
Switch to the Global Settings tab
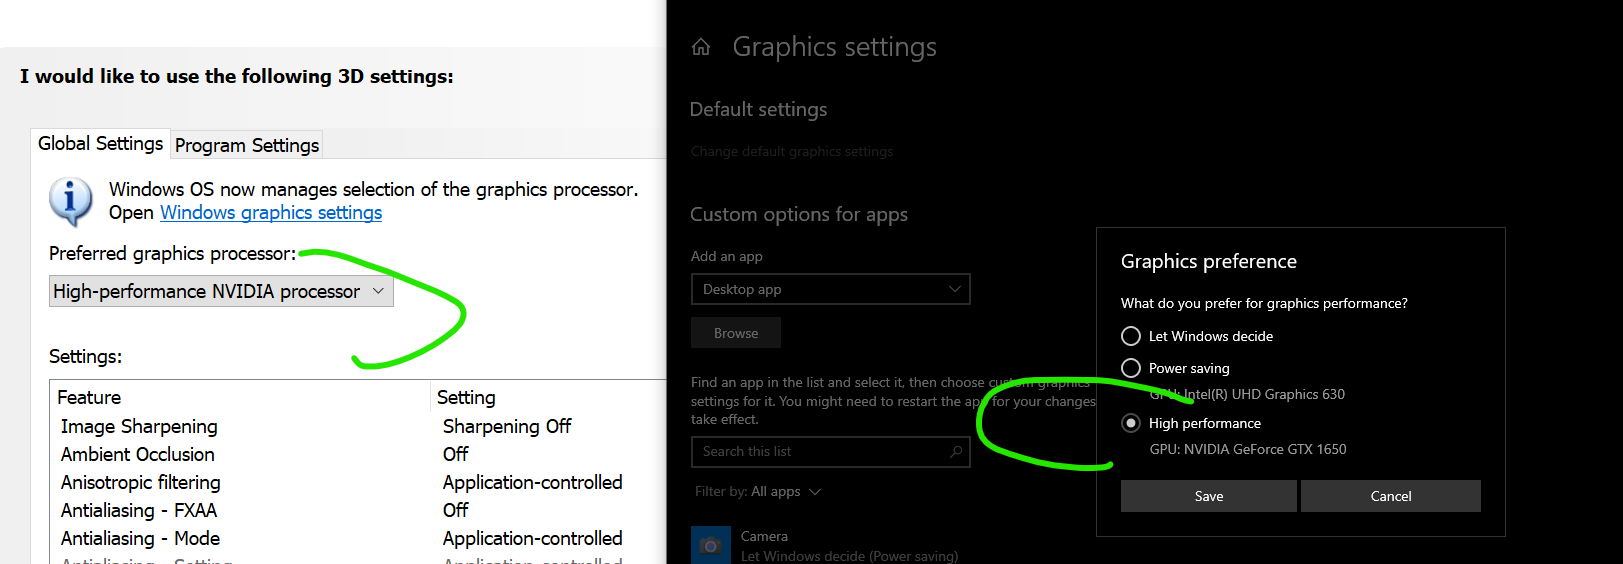click(x=100, y=144)
